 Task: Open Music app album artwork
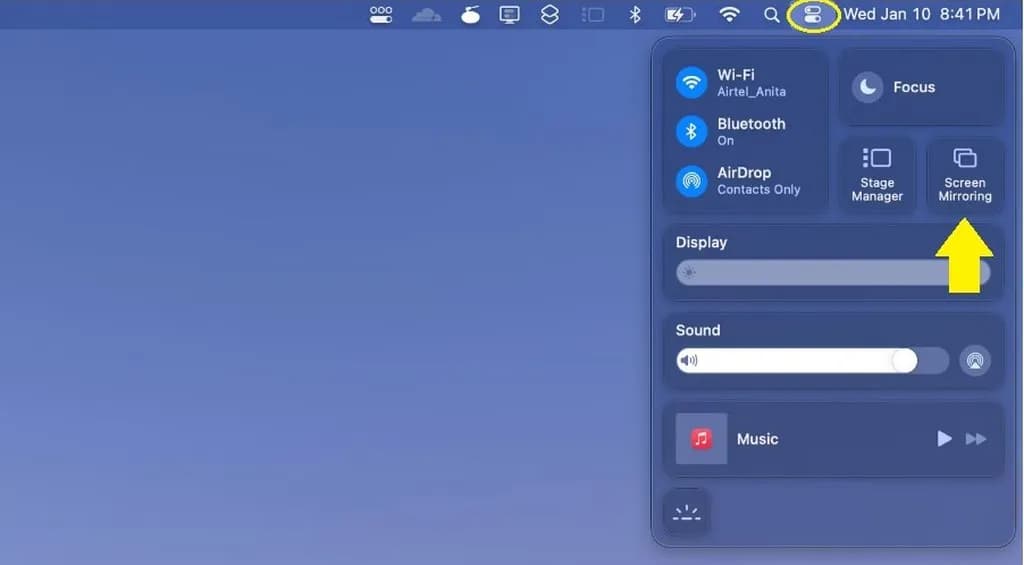[x=701, y=439]
